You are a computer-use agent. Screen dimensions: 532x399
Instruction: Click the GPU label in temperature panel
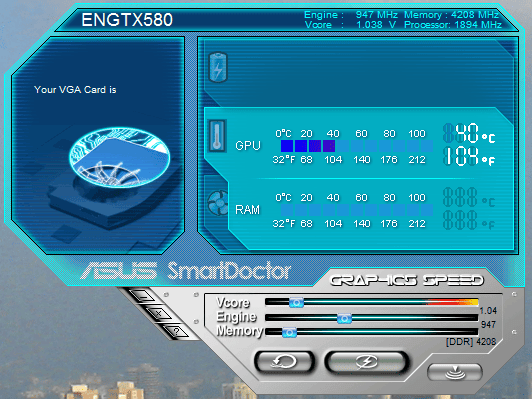248,146
